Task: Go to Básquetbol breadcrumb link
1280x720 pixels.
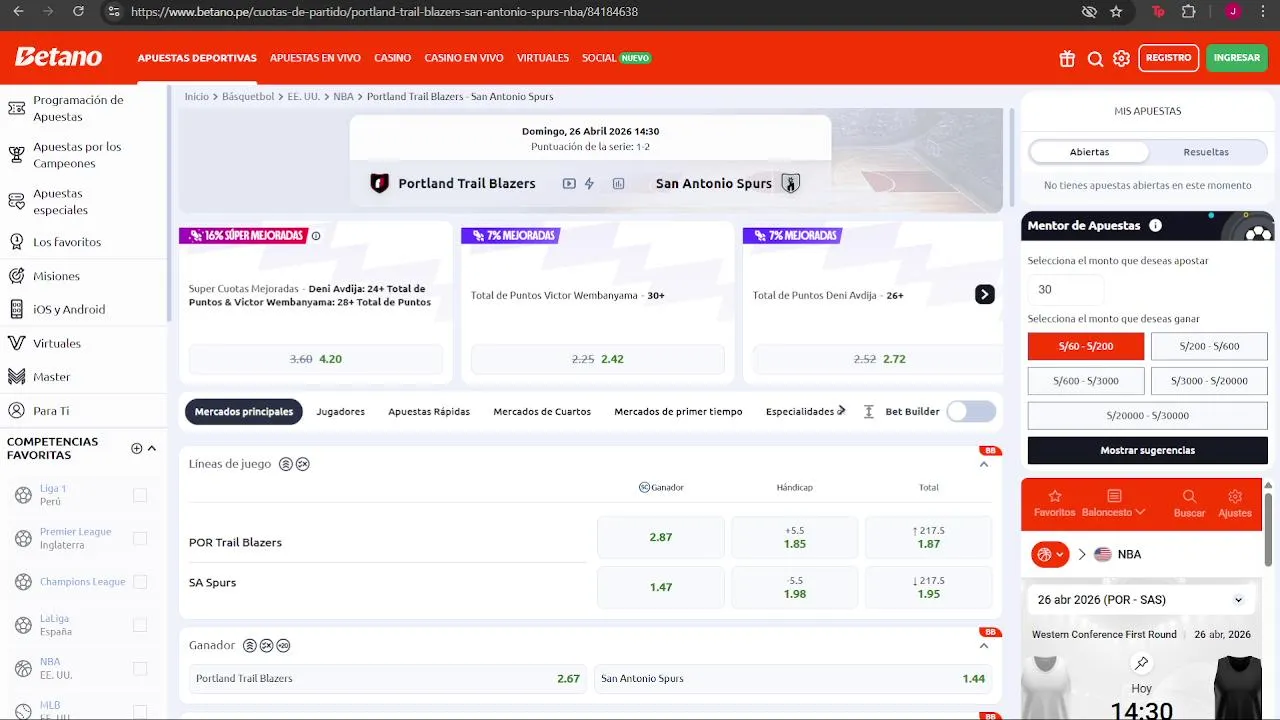Action: click(x=248, y=97)
